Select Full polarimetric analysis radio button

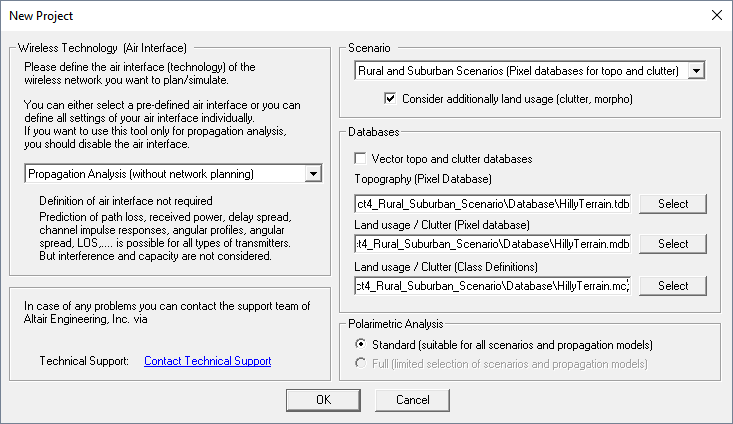tap(361, 363)
